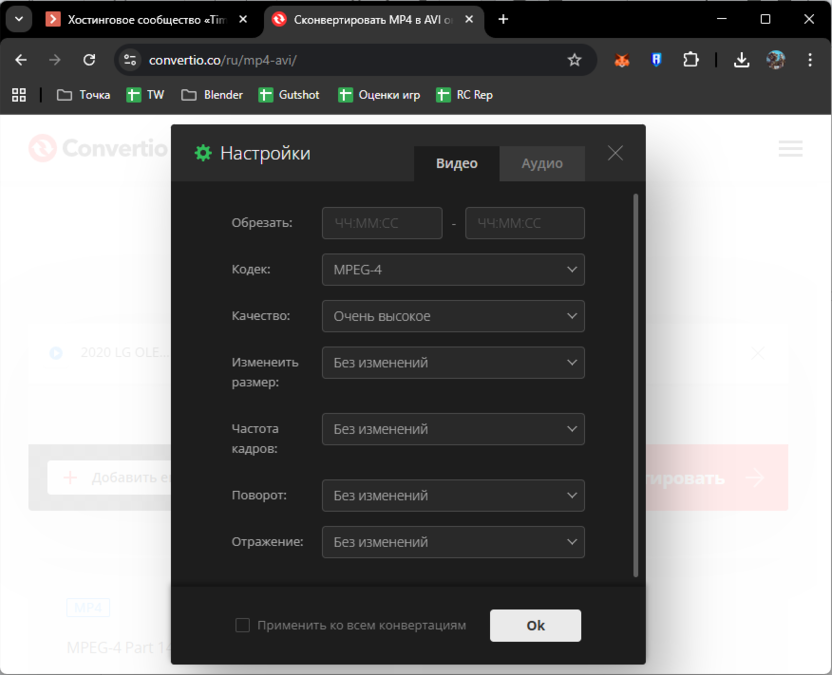Open the Качество dropdown
832x675 pixels.
[452, 315]
